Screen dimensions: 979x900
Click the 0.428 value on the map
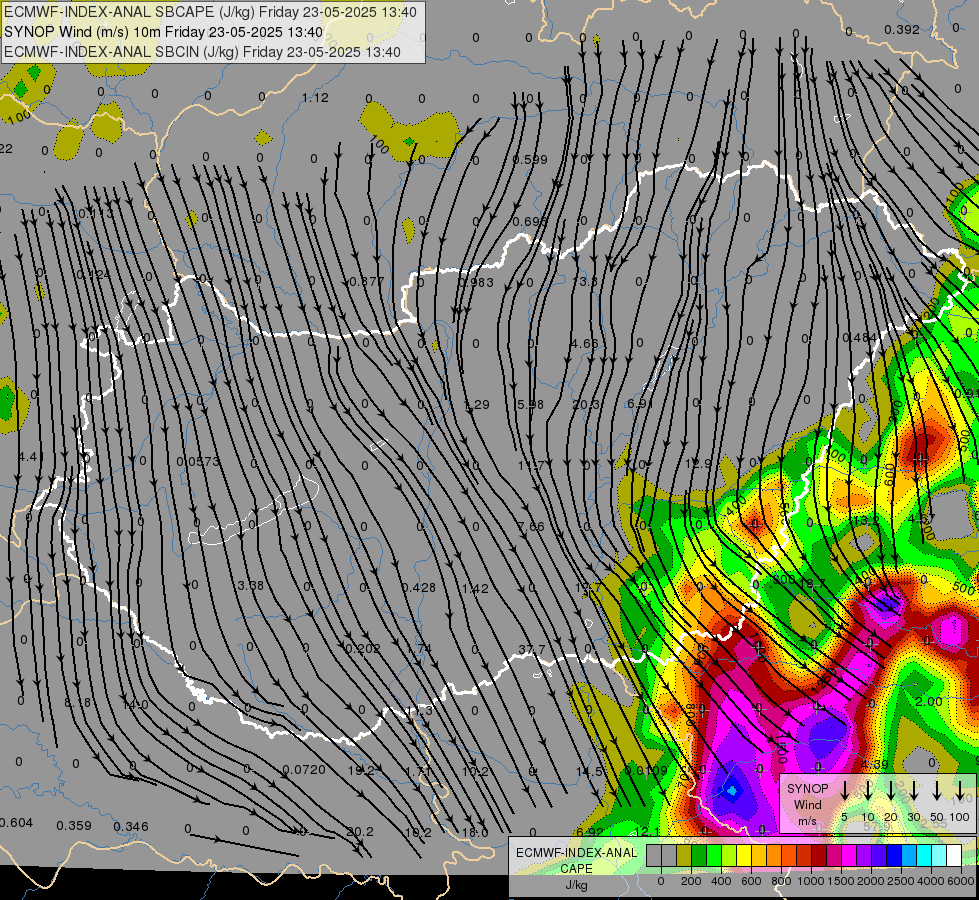418,588
